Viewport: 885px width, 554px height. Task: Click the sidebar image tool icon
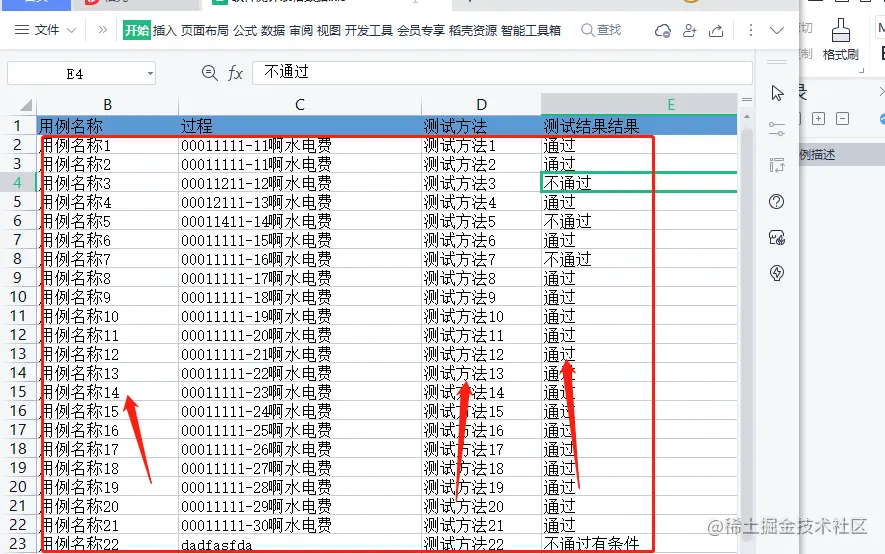pos(777,238)
